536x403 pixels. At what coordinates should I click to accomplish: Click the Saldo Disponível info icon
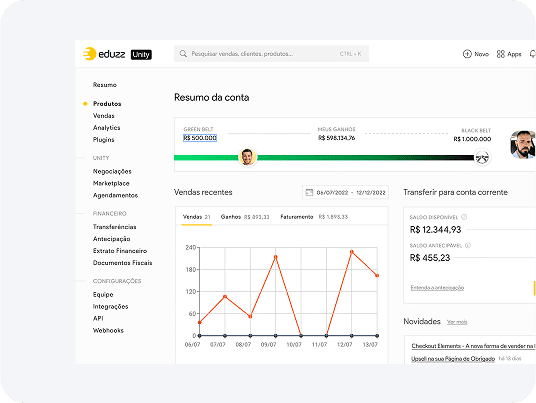pos(464,217)
